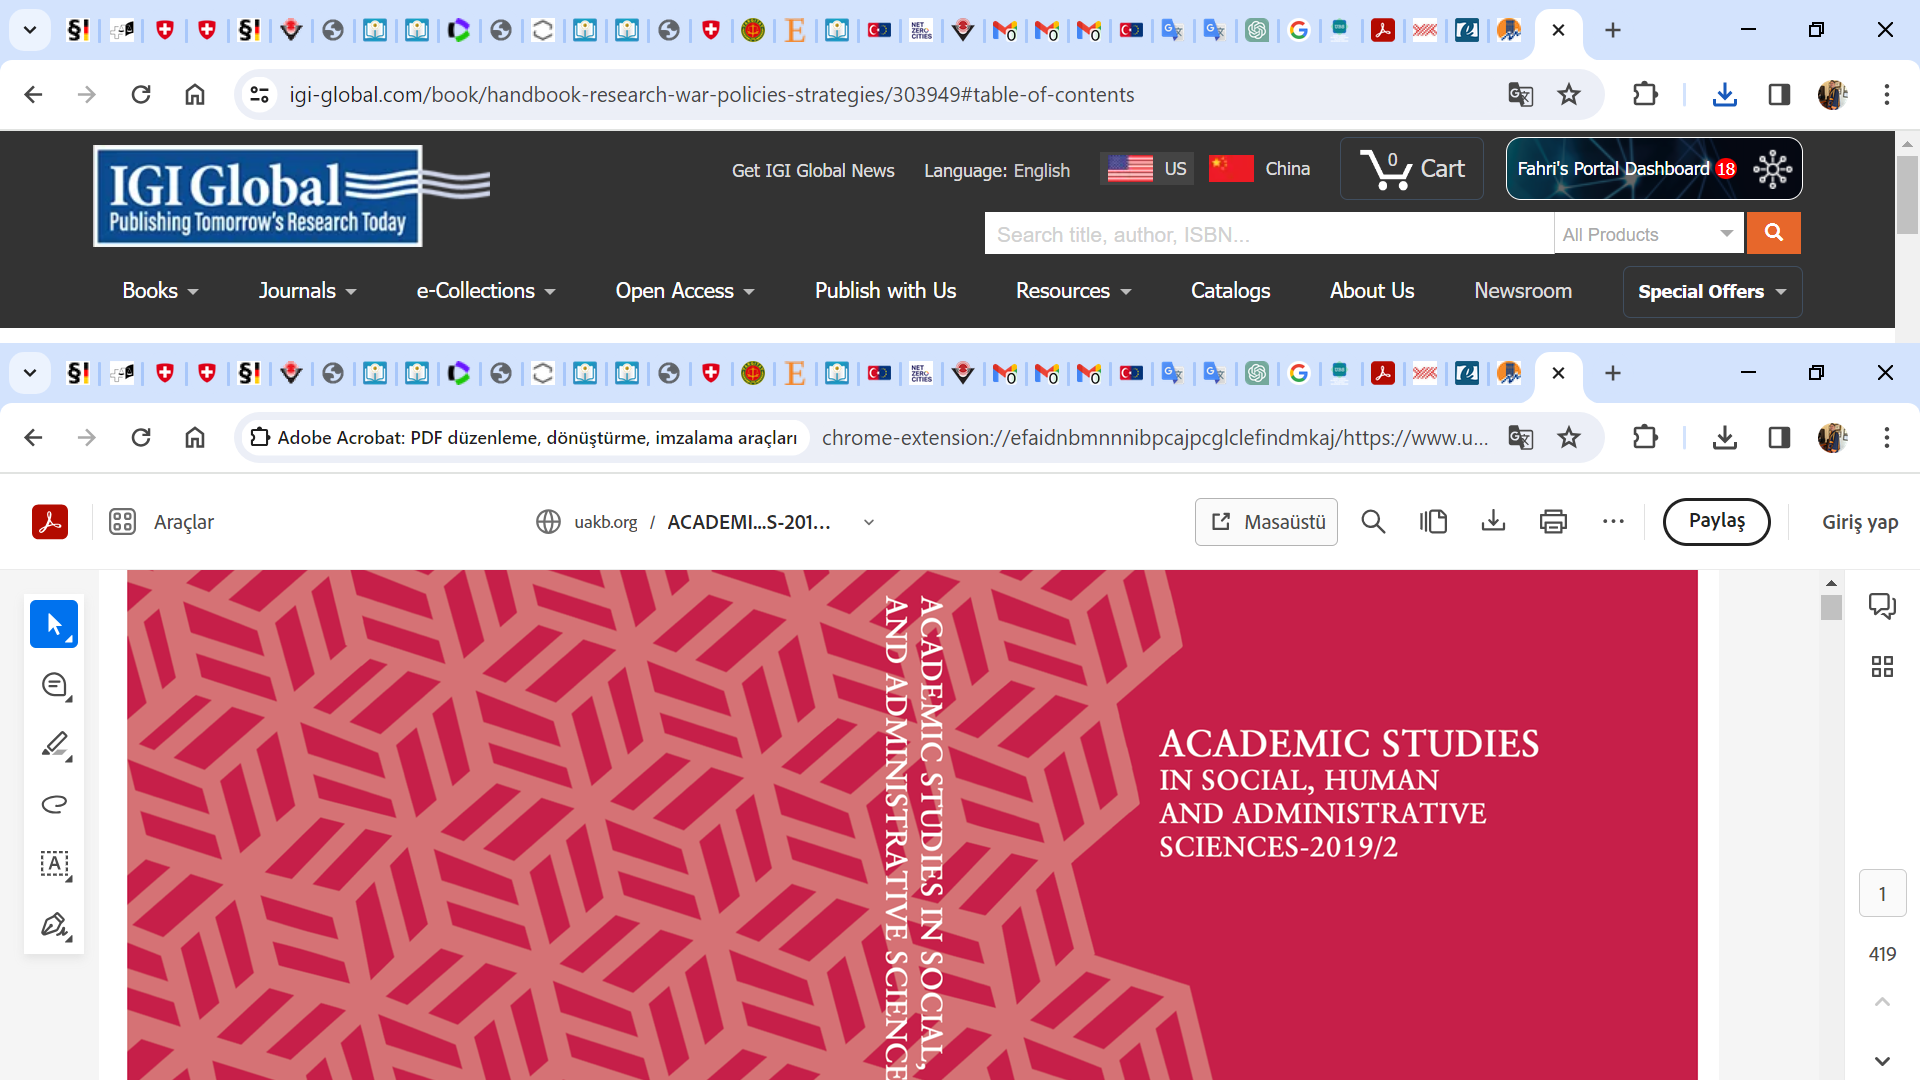Image resolution: width=1920 pixels, height=1080 pixels.
Task: Open Araçlar tools panel
Action: 162,522
